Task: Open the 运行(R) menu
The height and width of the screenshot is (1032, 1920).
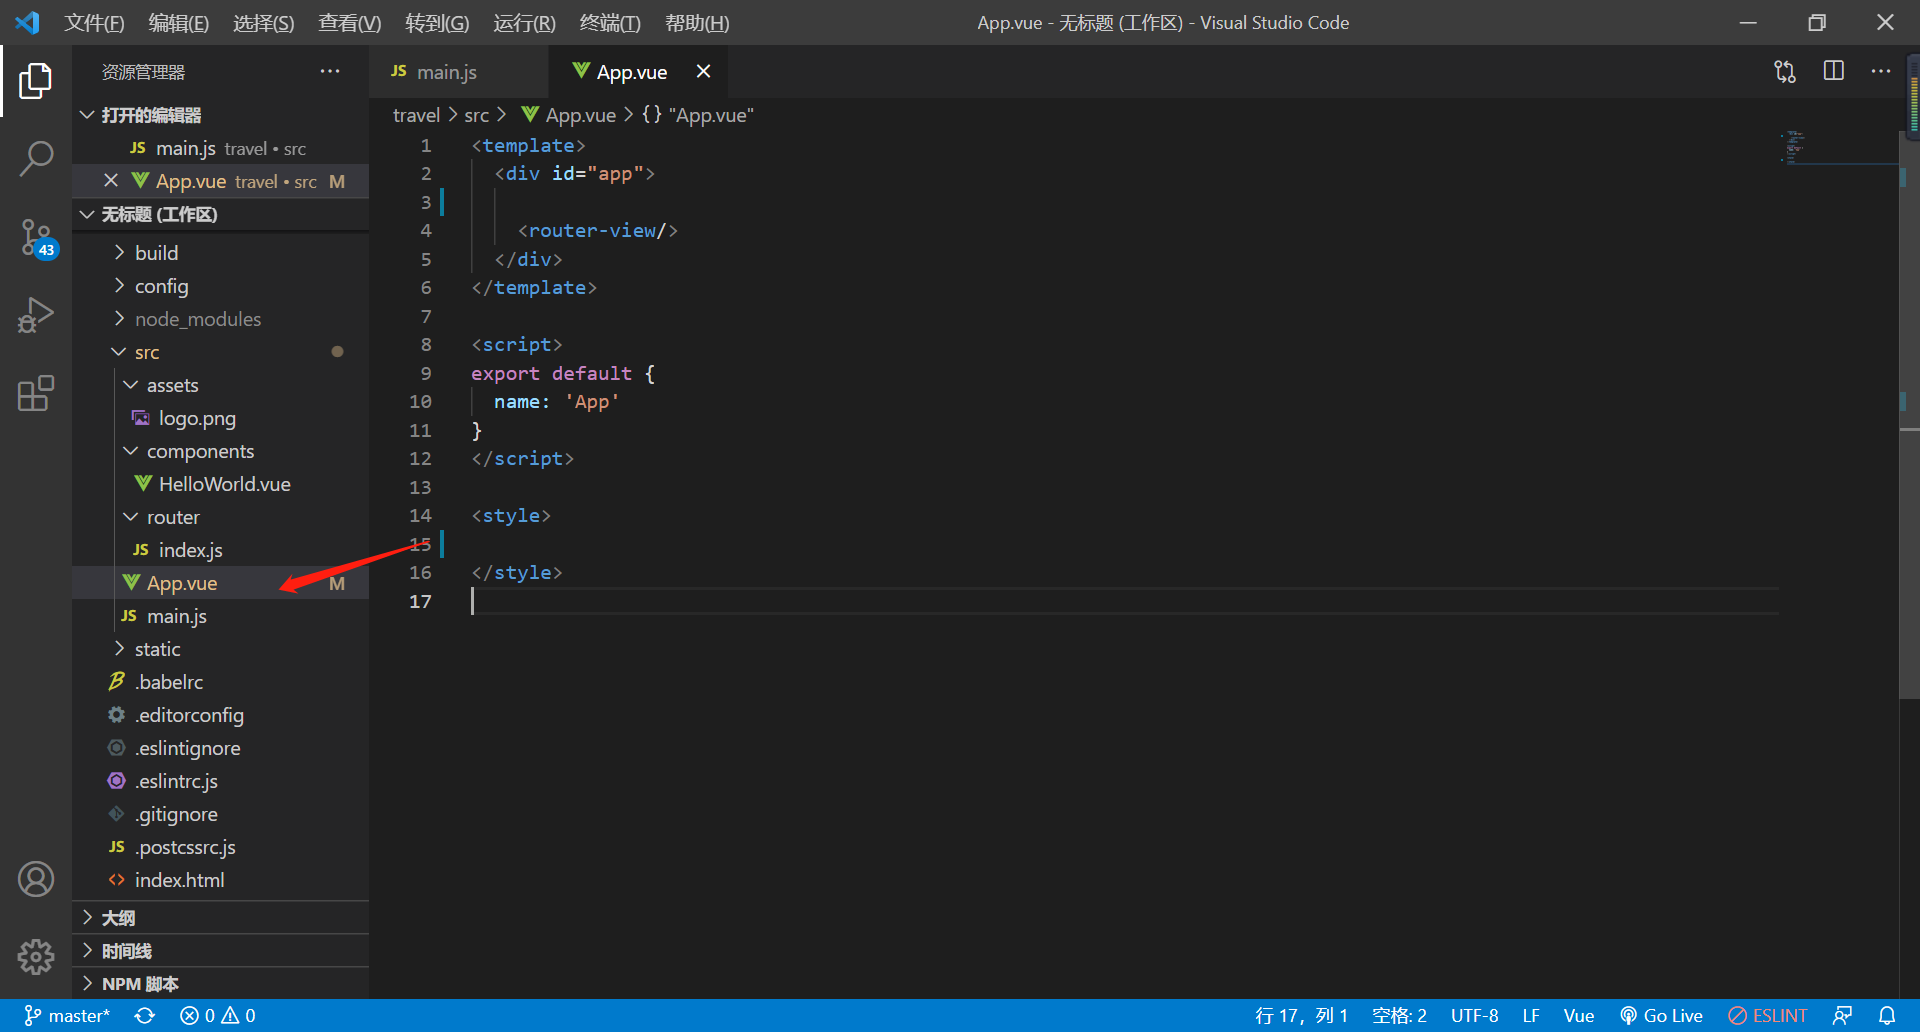Action: pyautogui.click(x=524, y=23)
